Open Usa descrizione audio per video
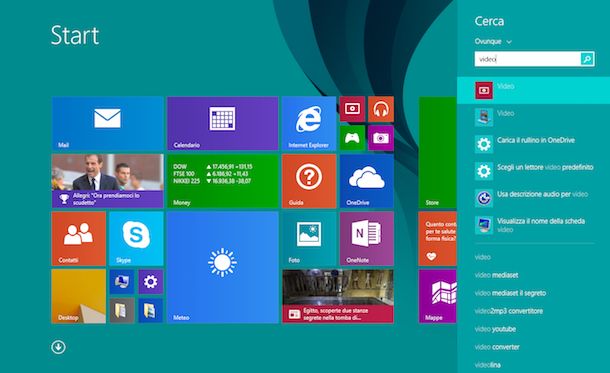 pos(533,198)
